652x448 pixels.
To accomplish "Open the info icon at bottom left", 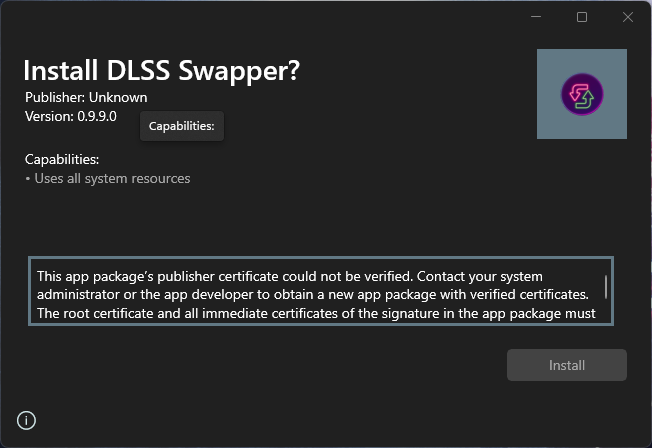I will [26, 420].
